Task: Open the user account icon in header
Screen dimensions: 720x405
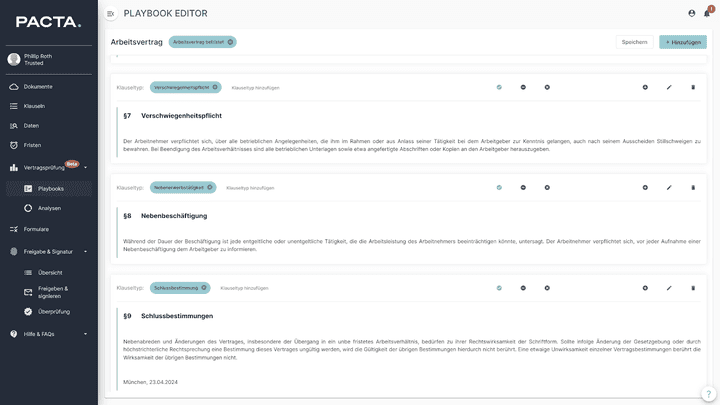Action: [691, 13]
